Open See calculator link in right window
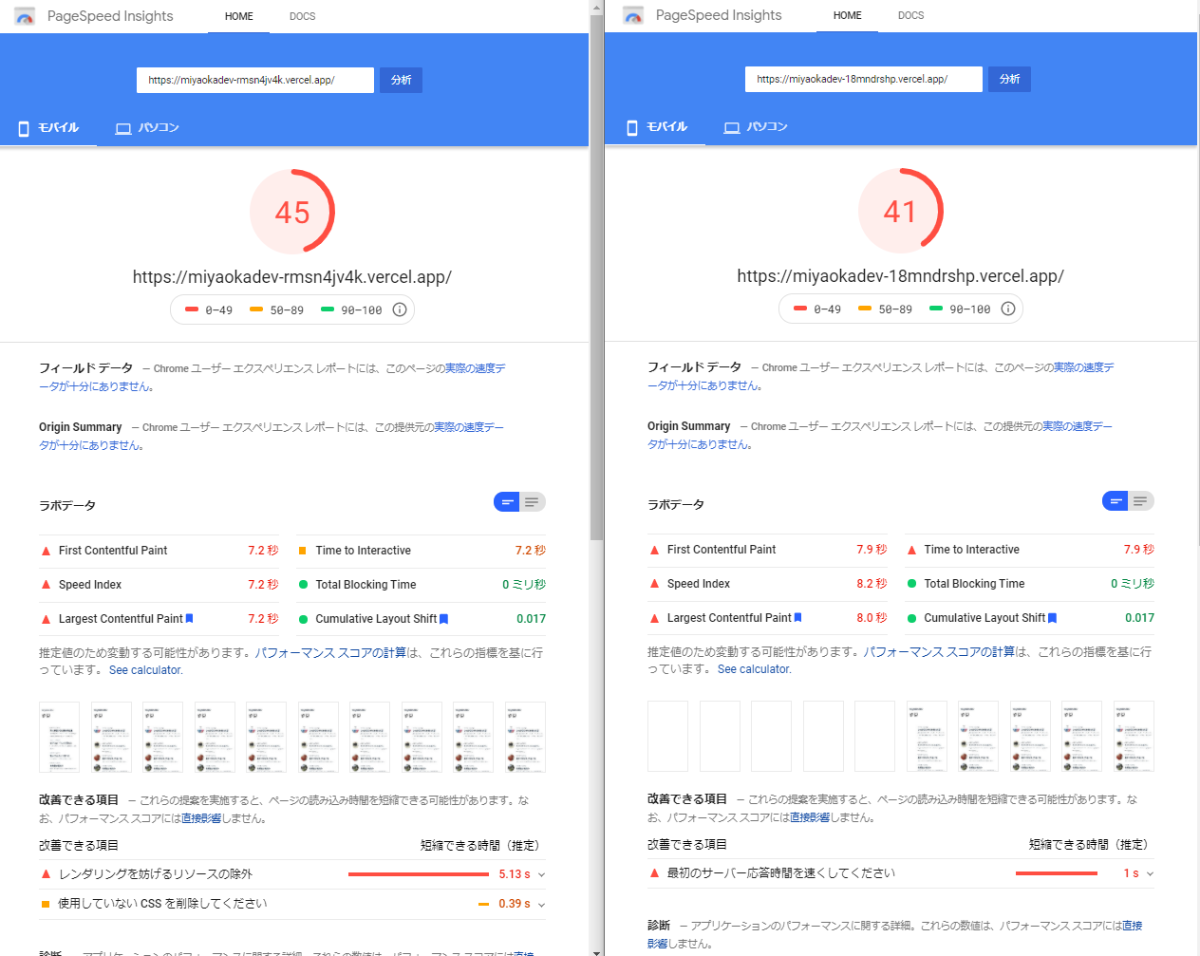The width and height of the screenshot is (1200, 956). [x=754, y=669]
